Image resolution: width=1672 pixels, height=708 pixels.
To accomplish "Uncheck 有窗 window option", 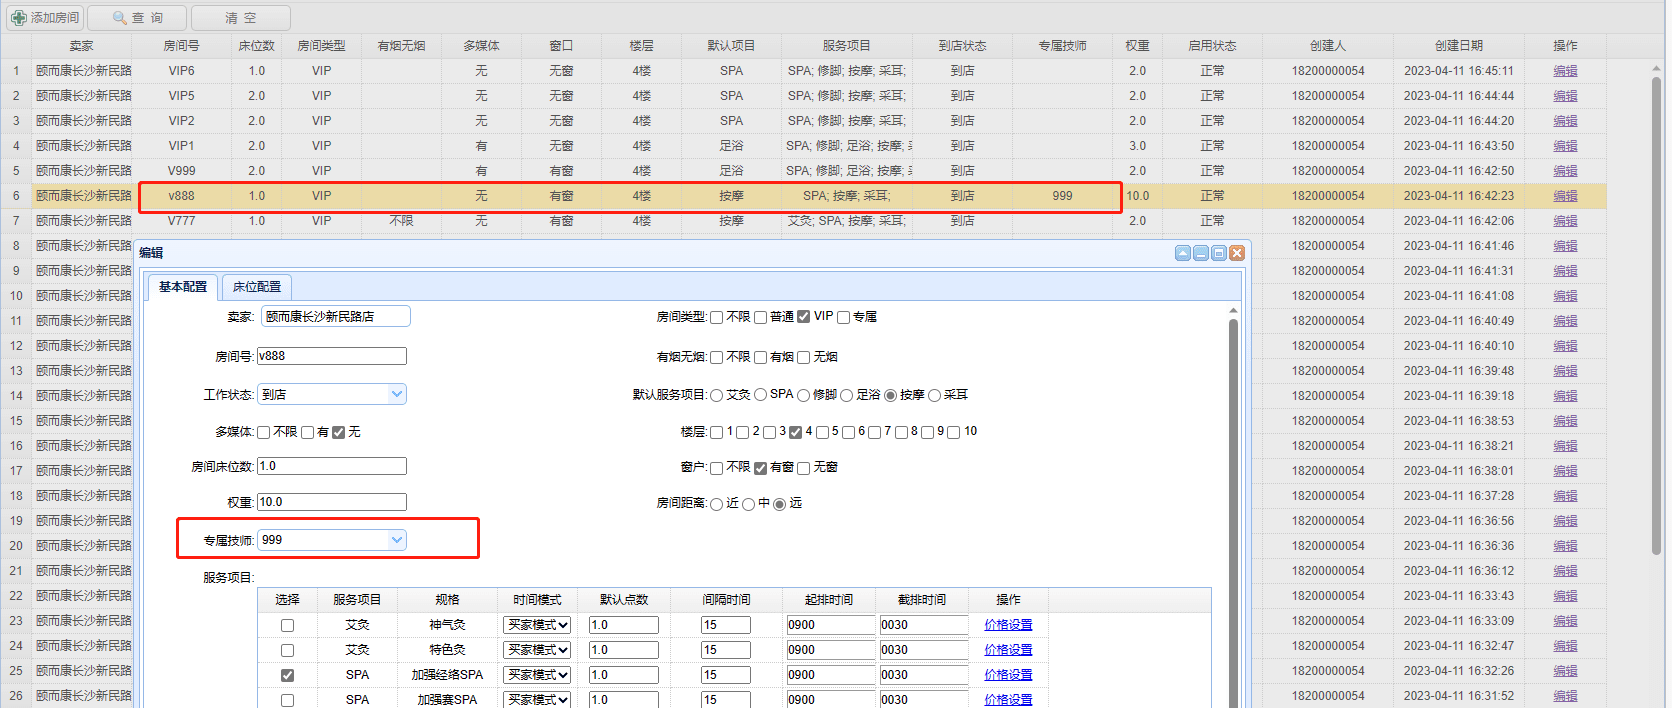I will point(760,468).
